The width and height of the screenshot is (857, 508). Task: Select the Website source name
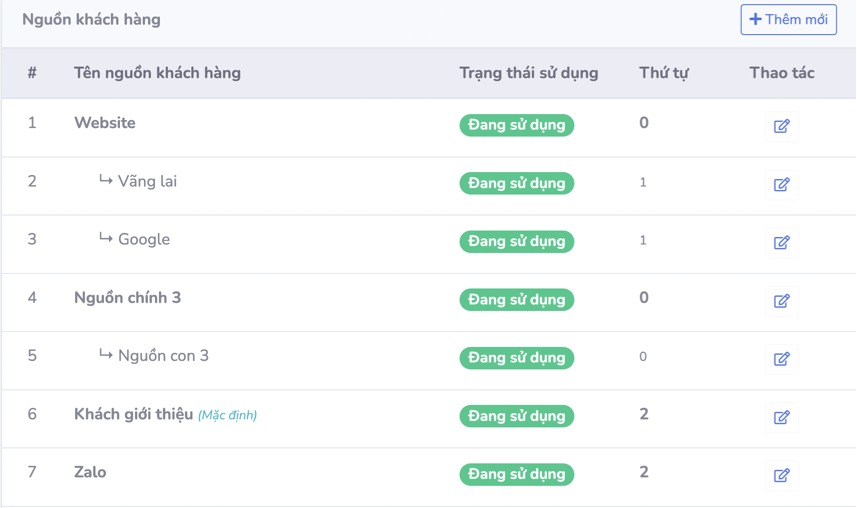pos(105,123)
